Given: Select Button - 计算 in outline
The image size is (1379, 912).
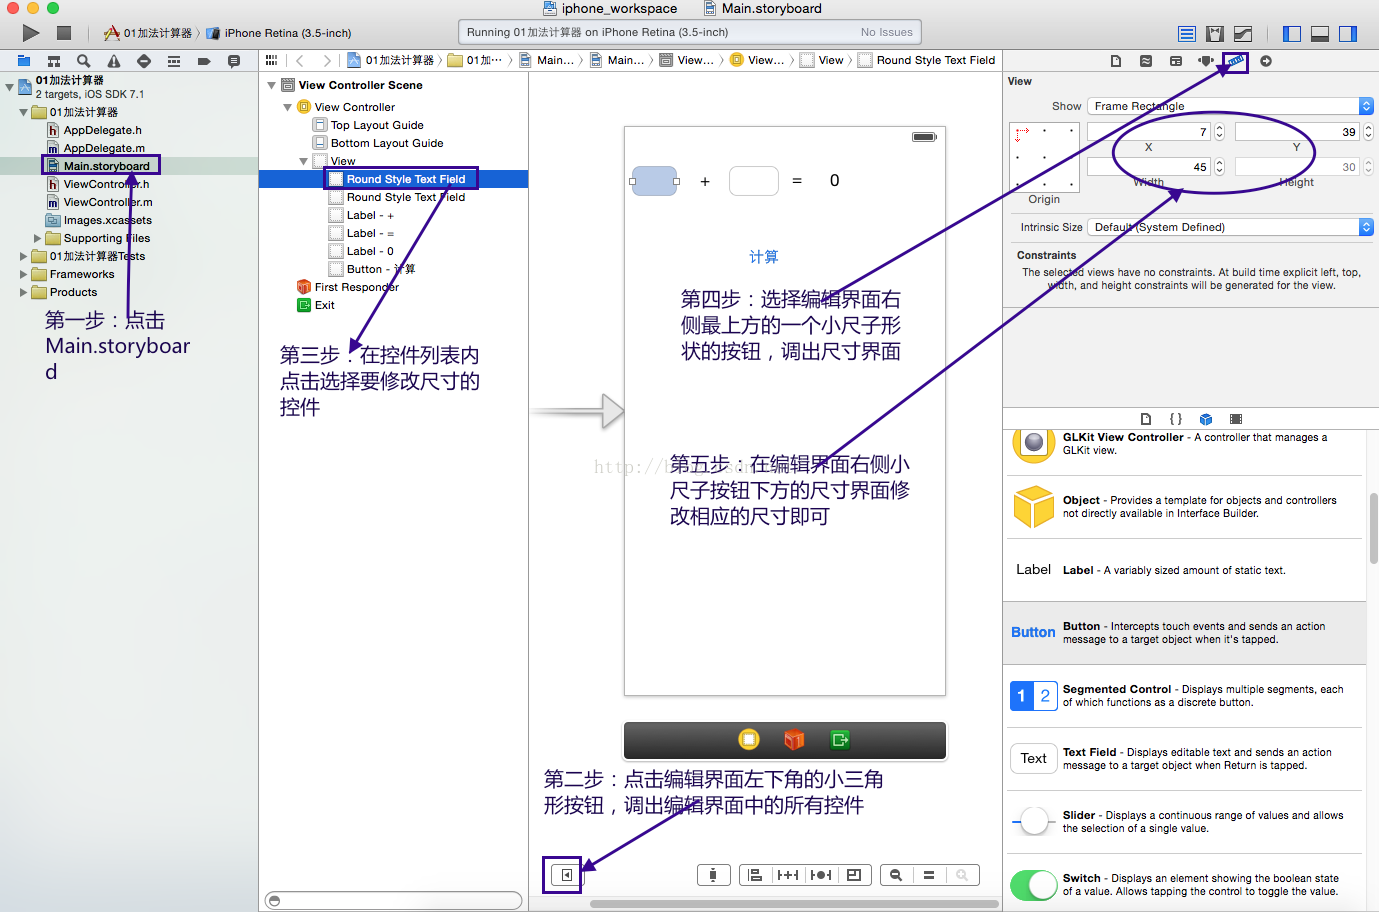Looking at the screenshot, I should point(372,269).
